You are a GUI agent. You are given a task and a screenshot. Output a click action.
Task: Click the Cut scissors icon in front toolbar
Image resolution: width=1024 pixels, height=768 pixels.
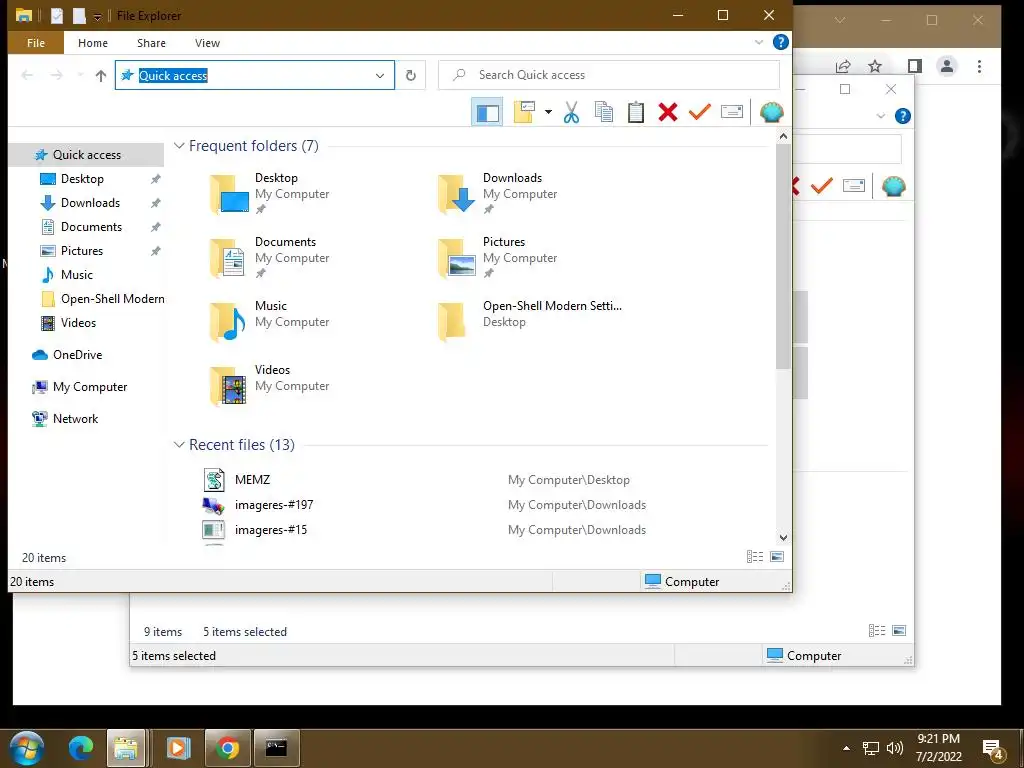(x=571, y=112)
